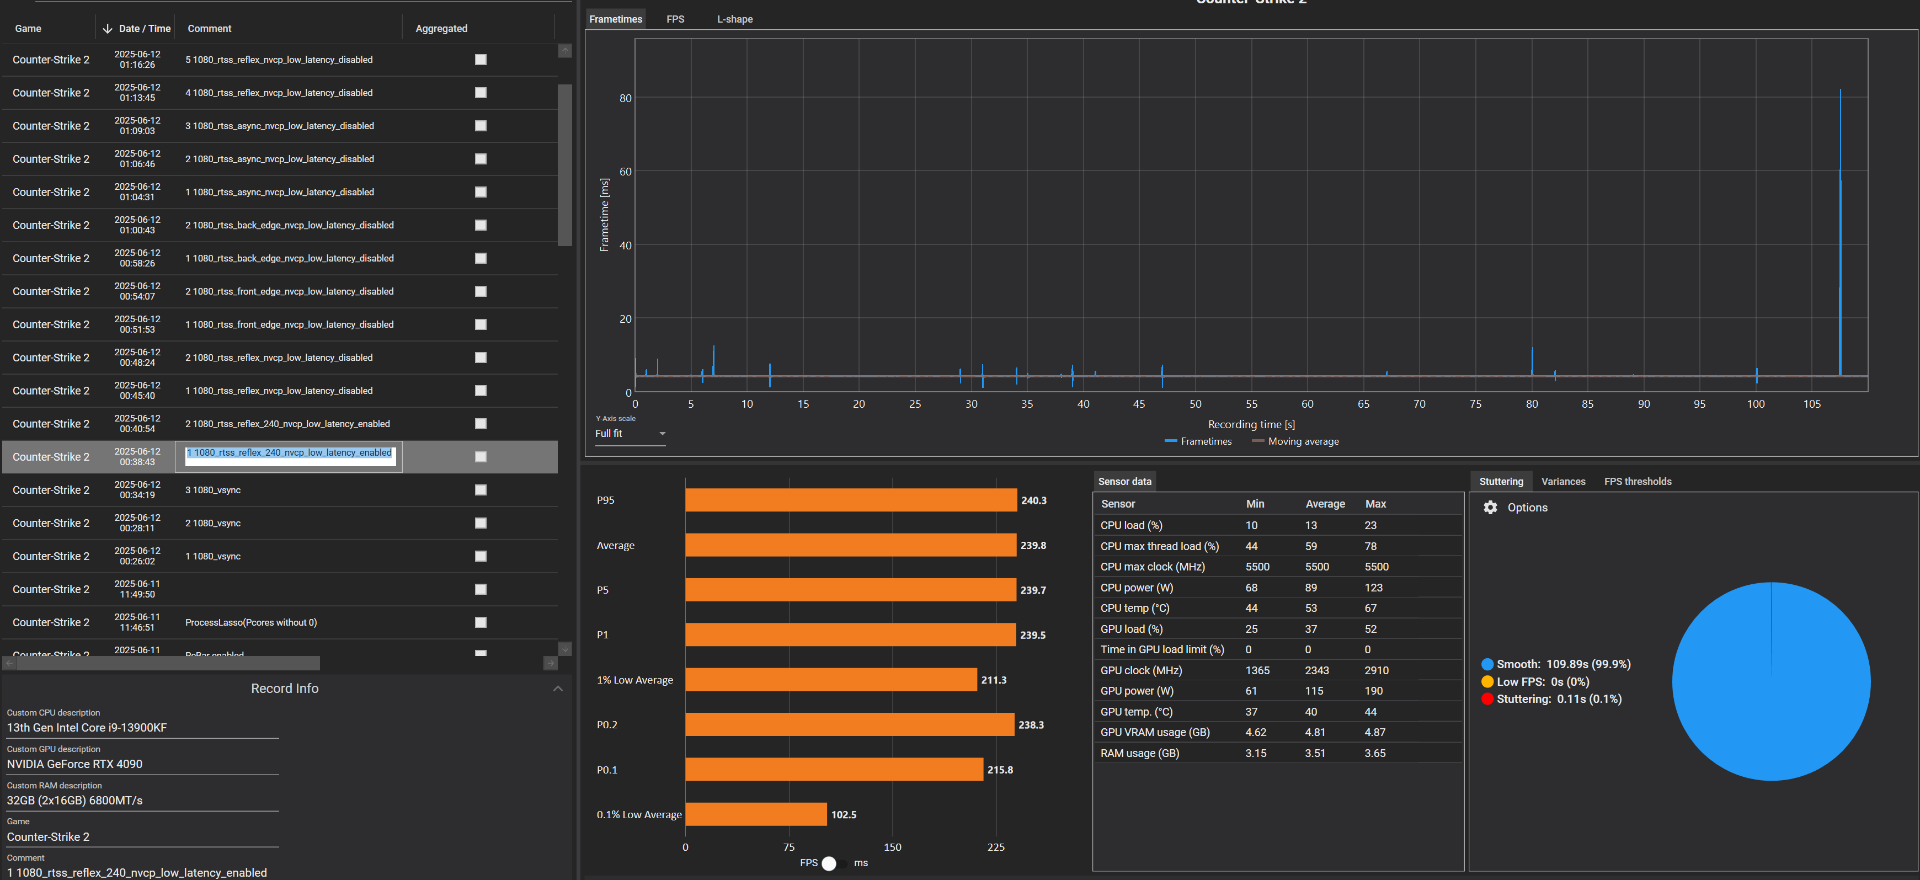Click the blue stuttering pie chart
Viewport: 1920px width, 880px height.
(x=1770, y=682)
